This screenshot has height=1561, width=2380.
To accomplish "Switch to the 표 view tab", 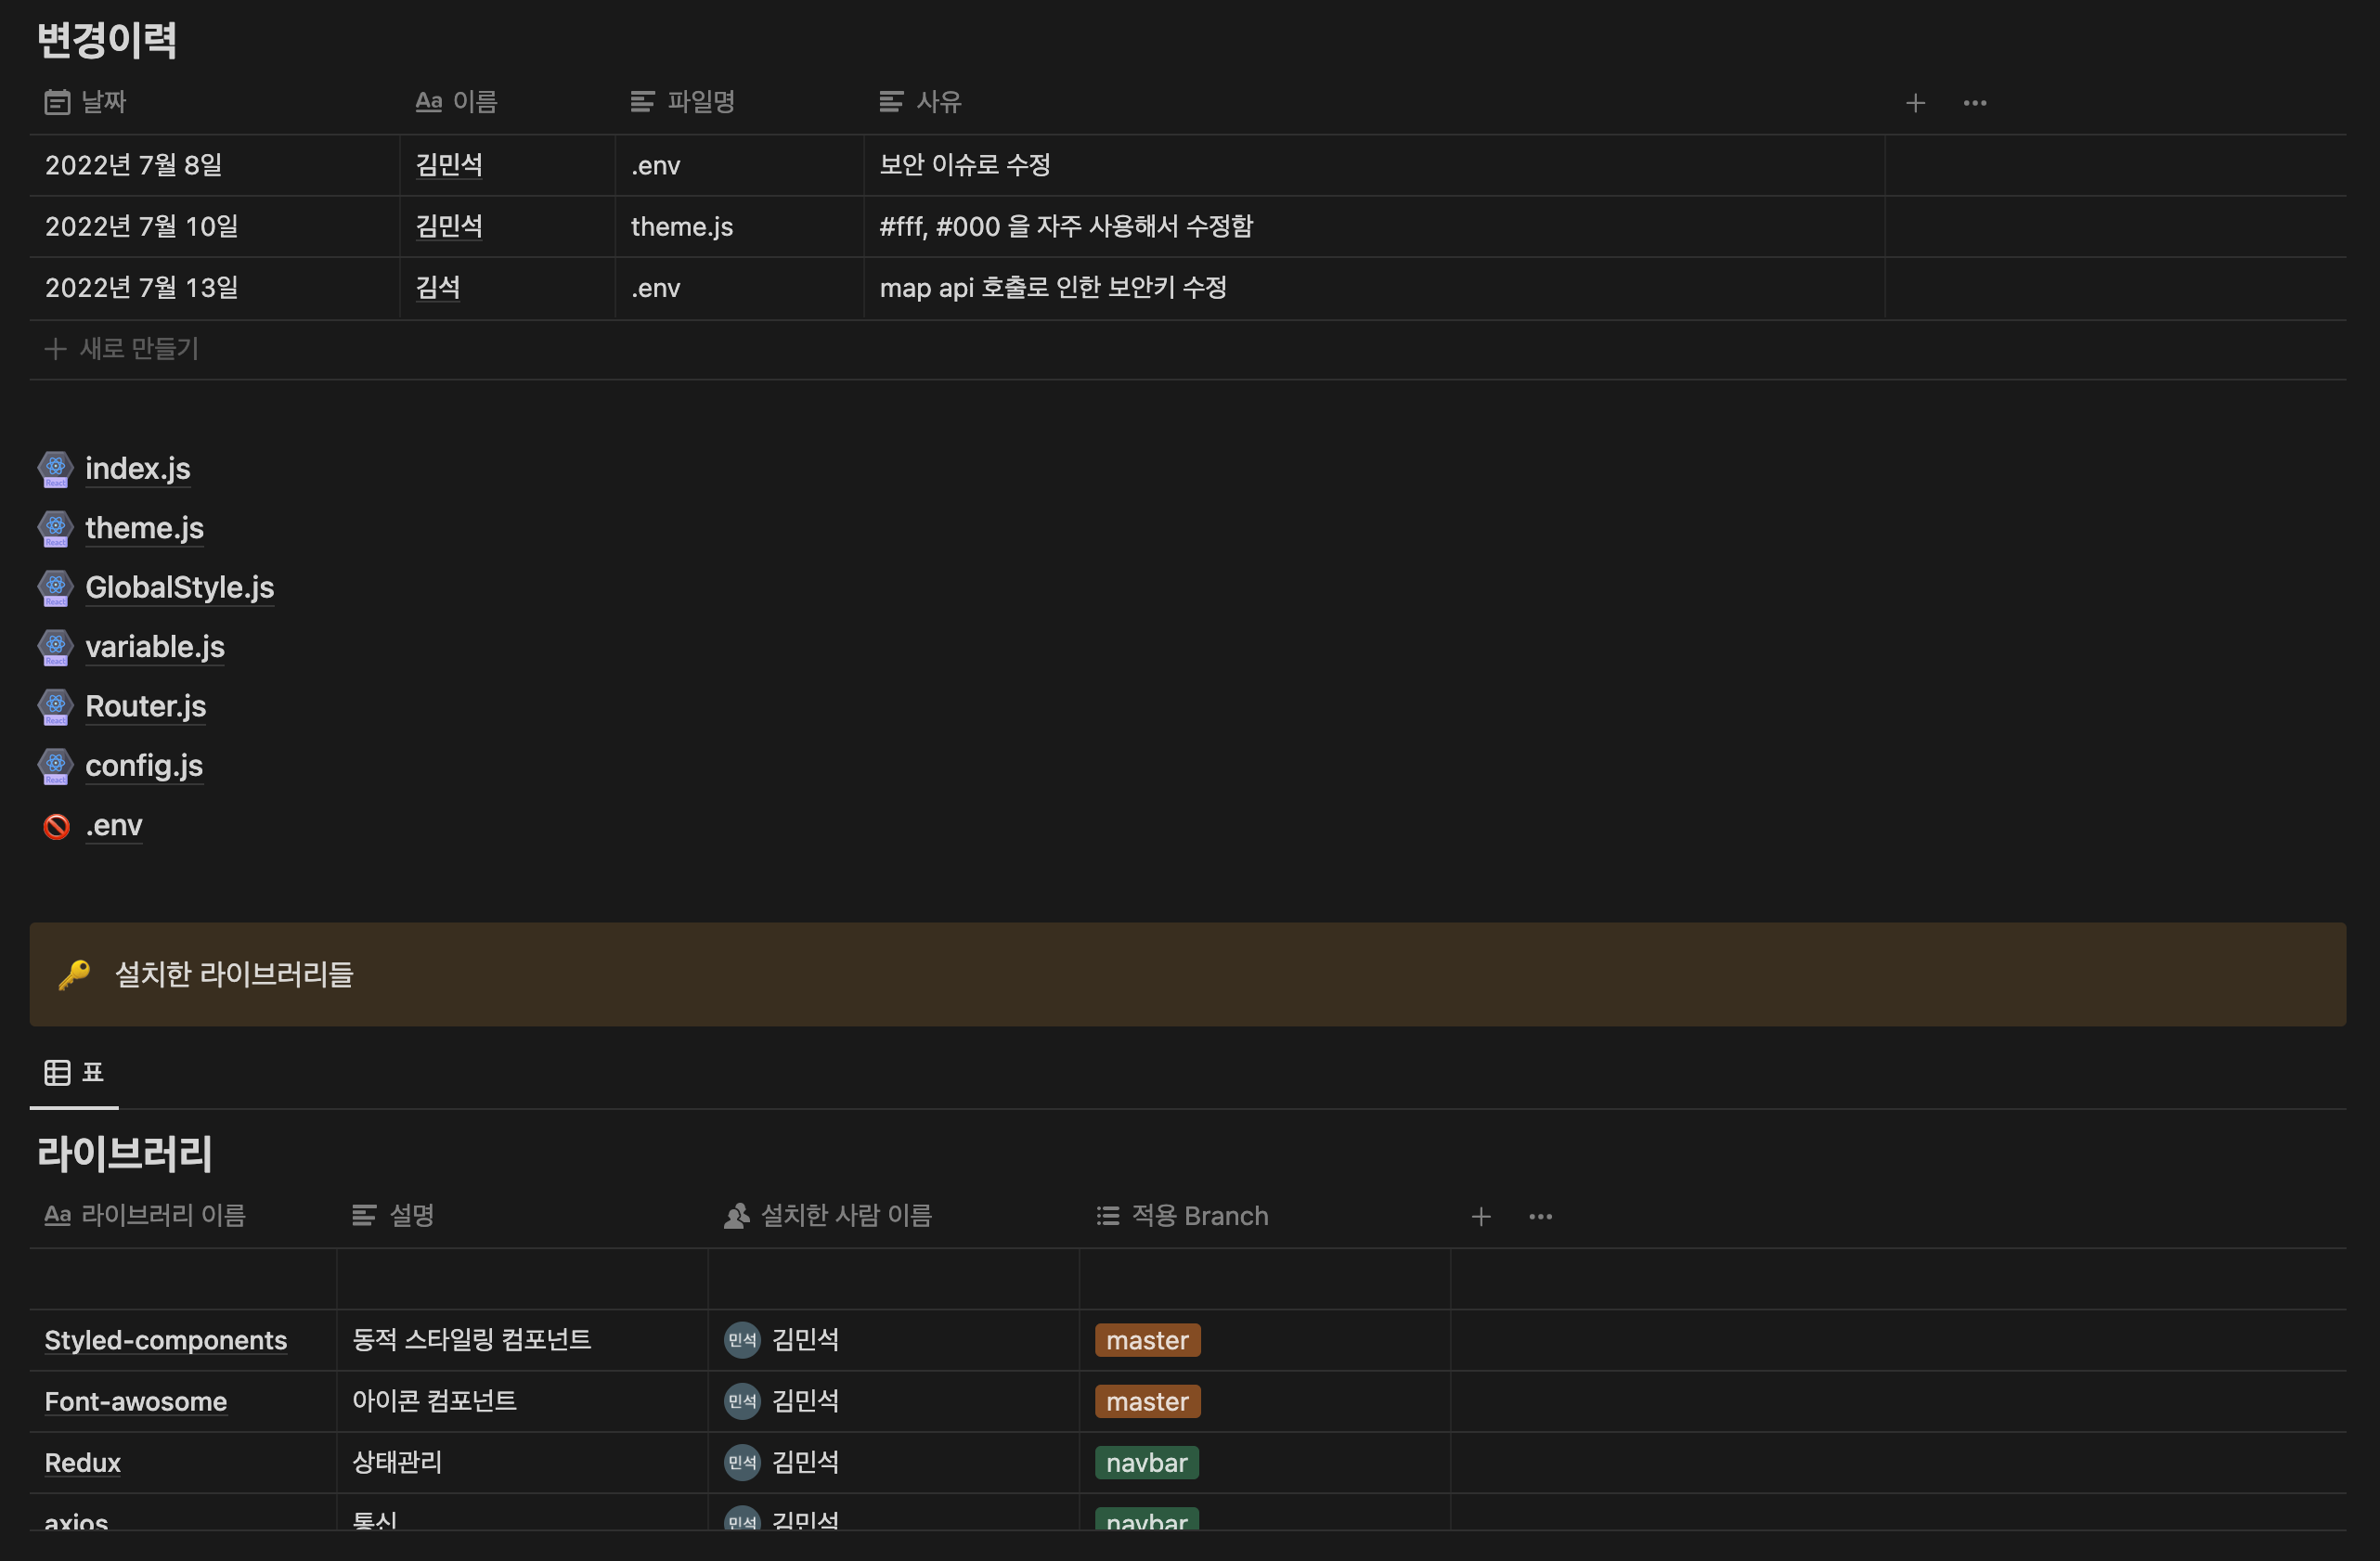I will (74, 1073).
